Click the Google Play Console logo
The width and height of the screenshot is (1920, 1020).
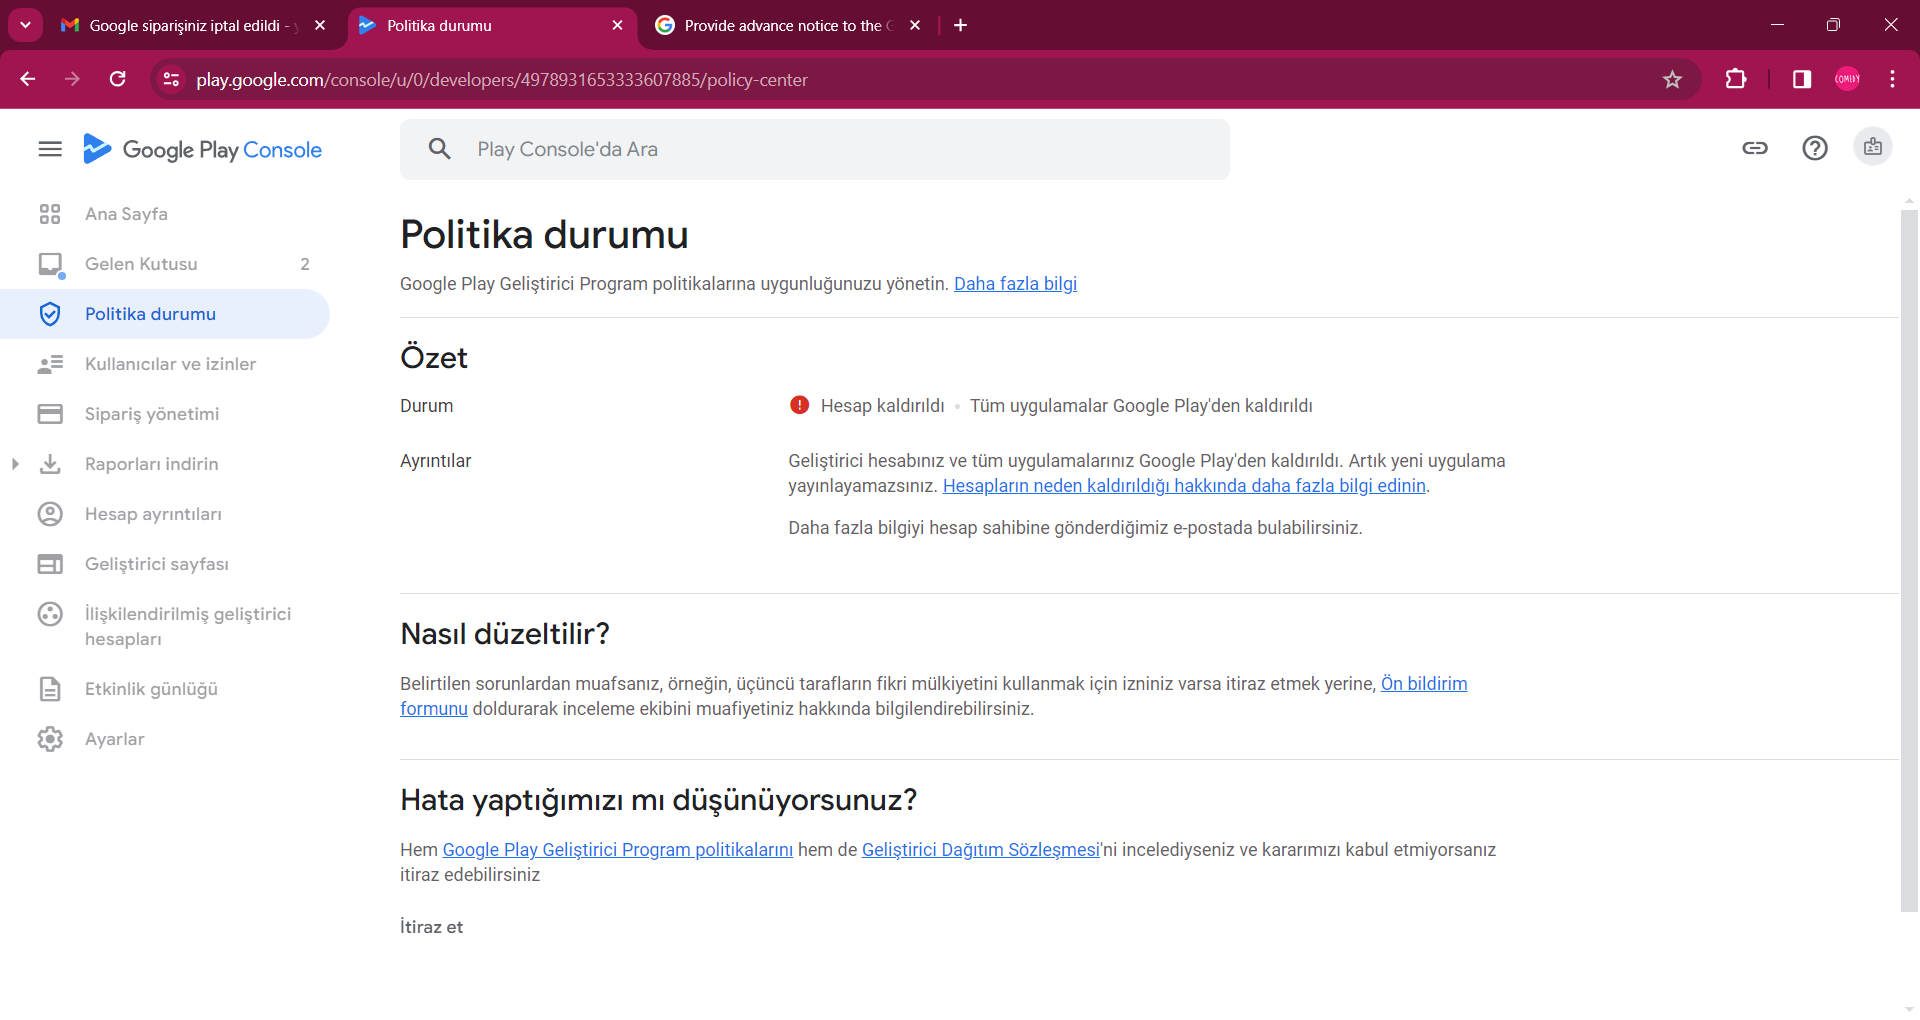pos(202,149)
